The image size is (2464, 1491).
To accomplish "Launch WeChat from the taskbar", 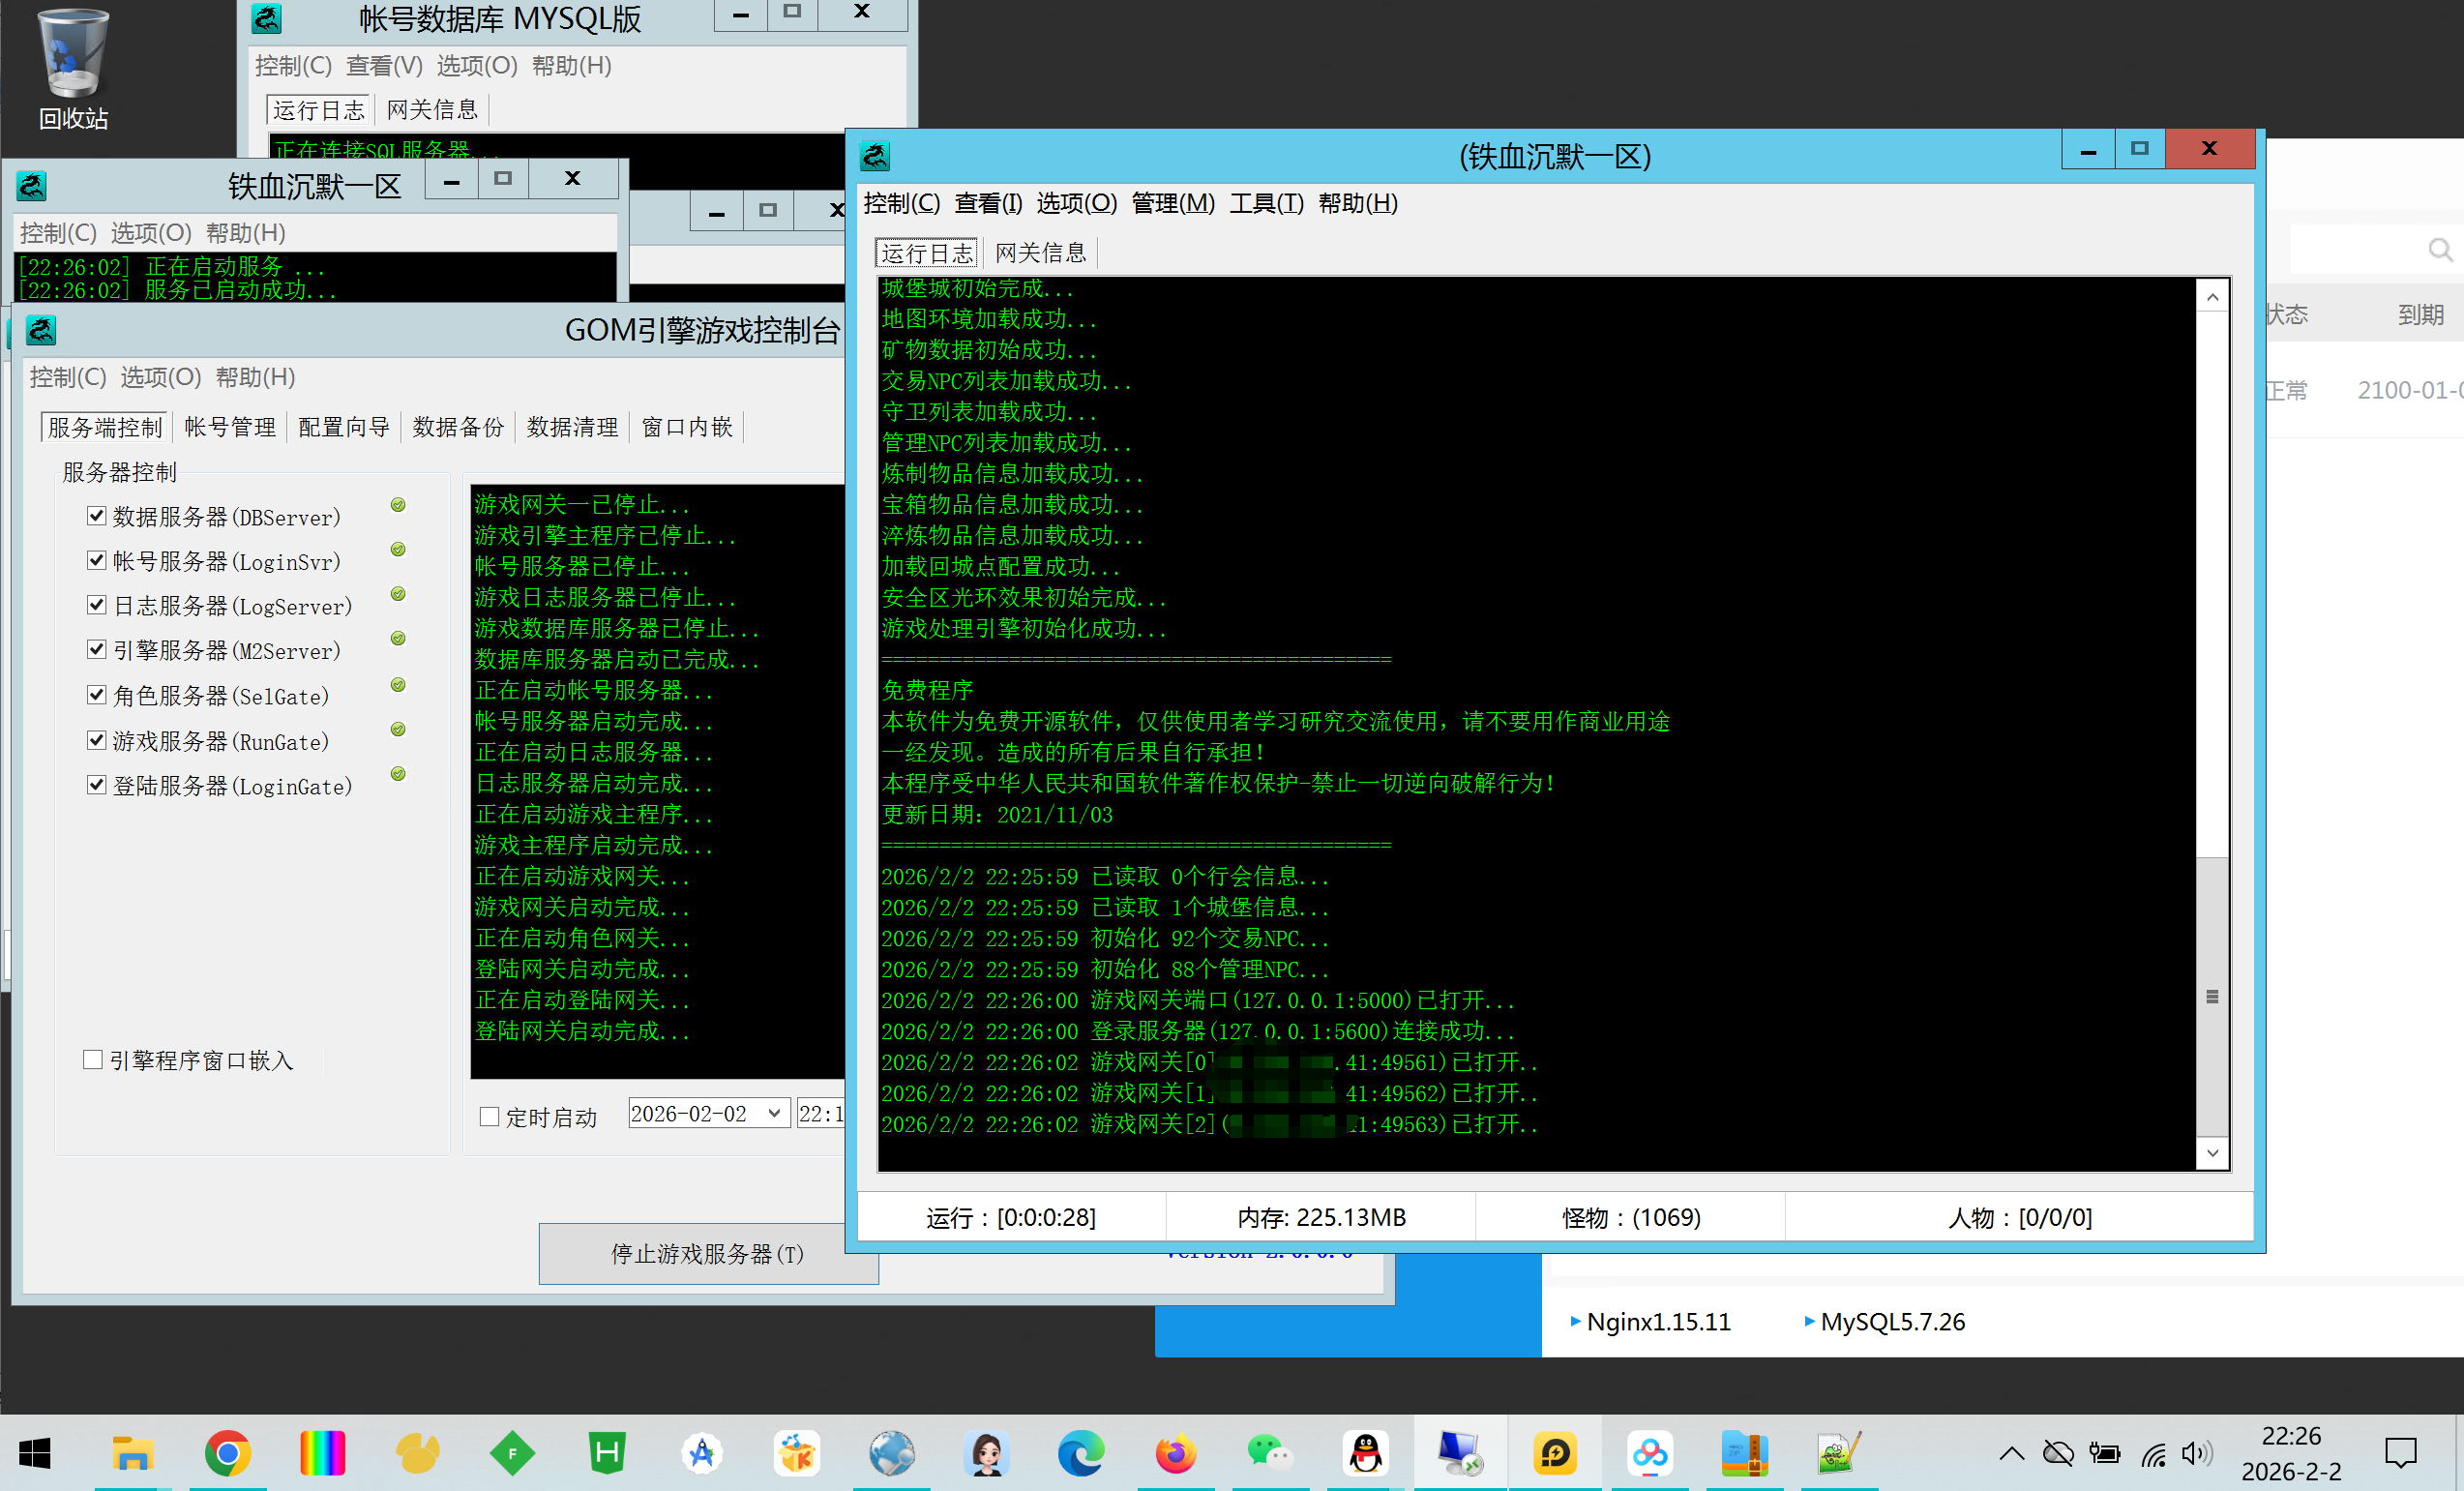I will (1269, 1453).
